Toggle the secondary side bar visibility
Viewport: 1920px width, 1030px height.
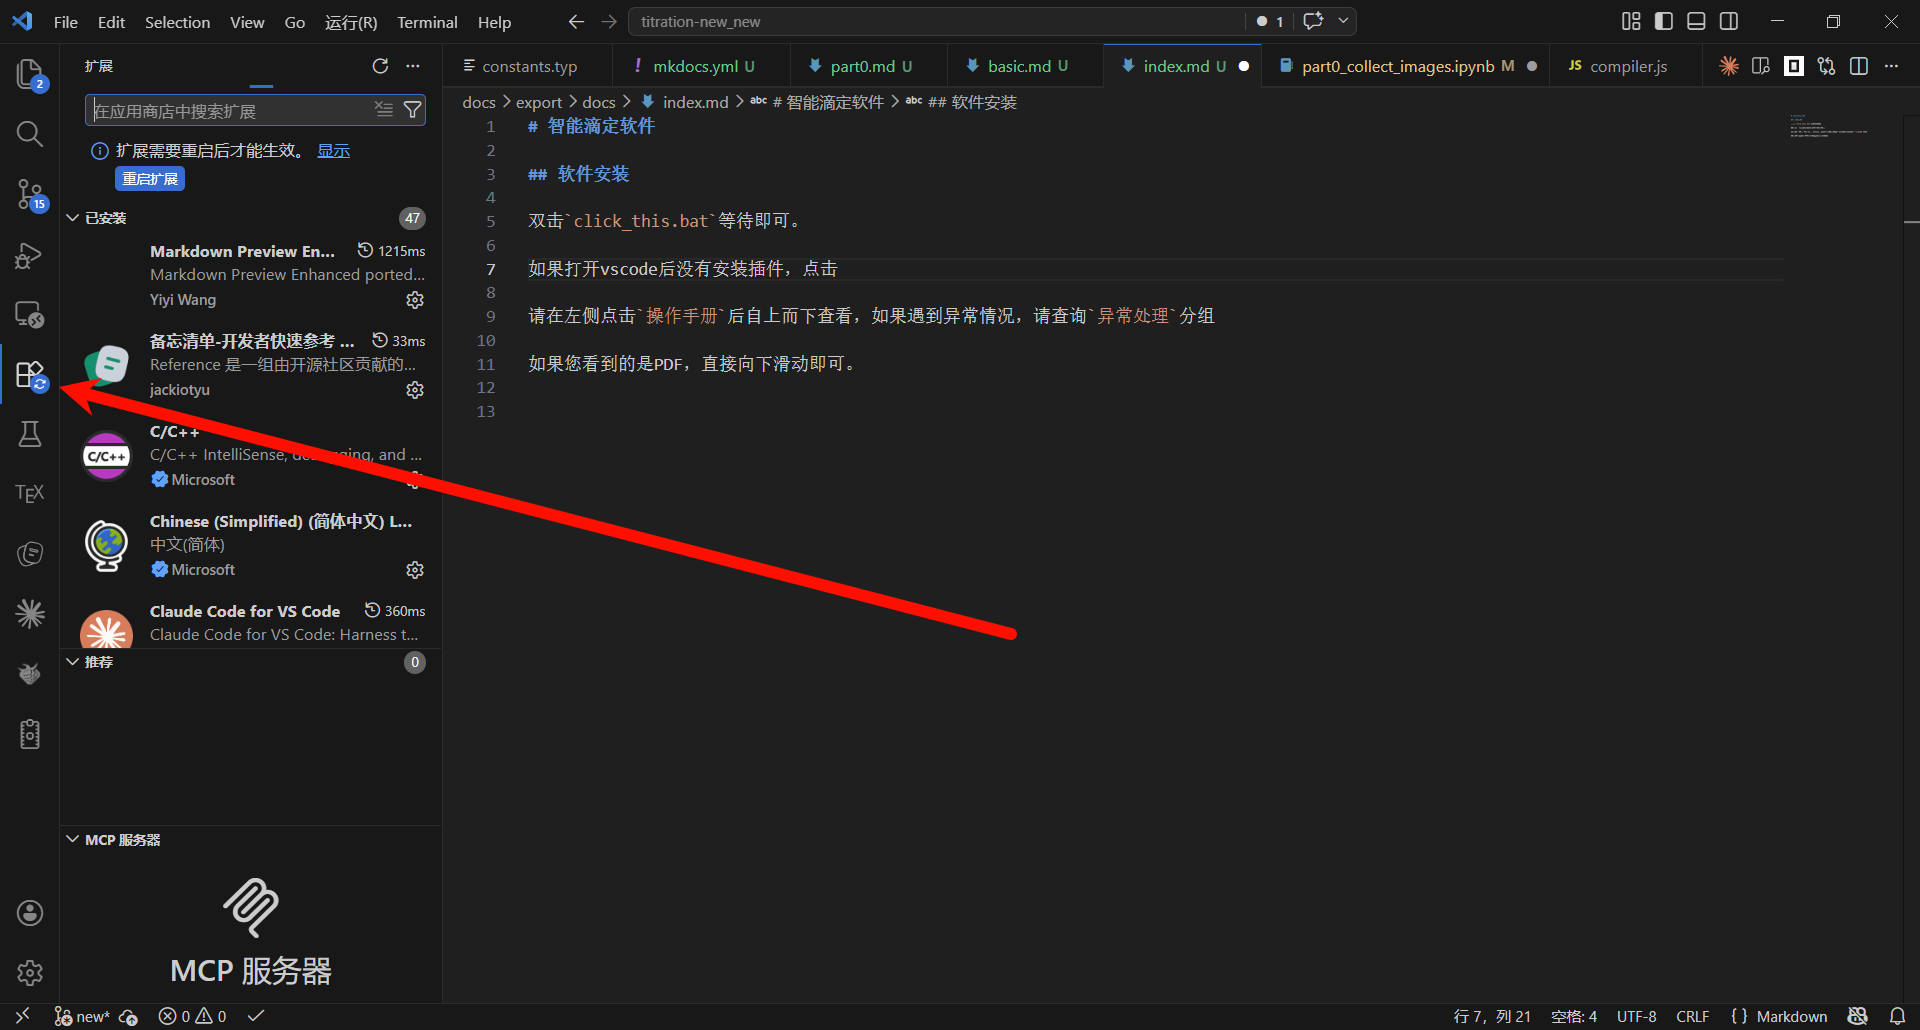coord(1729,21)
